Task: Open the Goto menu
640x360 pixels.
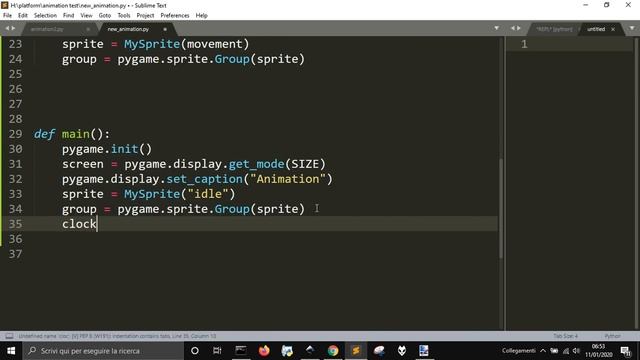Action: (x=105, y=16)
